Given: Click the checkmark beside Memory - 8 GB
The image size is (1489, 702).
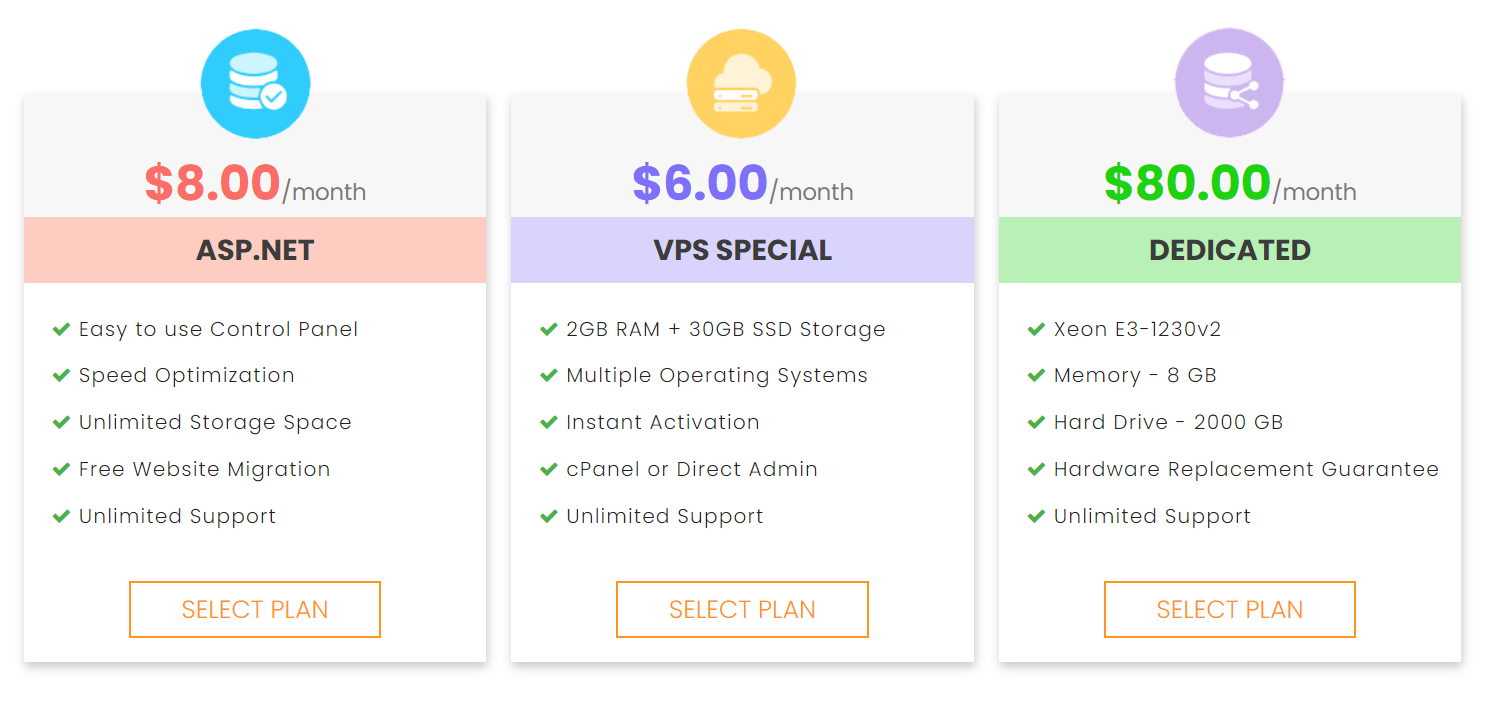Looking at the screenshot, I should pyautogui.click(x=1036, y=376).
